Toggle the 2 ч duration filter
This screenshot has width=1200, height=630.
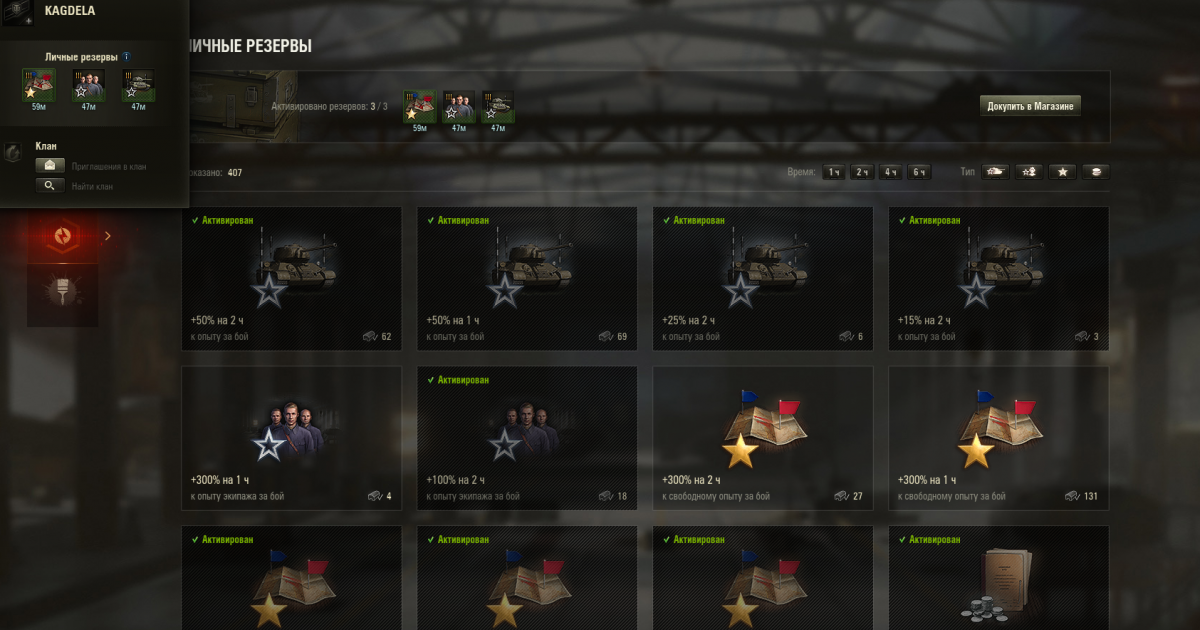pyautogui.click(x=862, y=172)
